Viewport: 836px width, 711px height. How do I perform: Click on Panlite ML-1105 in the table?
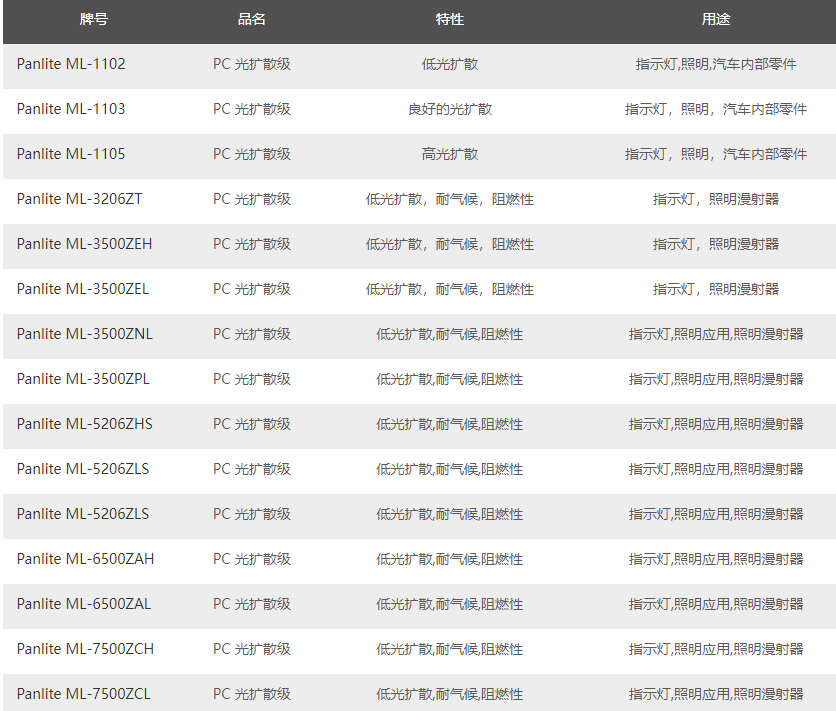(71, 154)
